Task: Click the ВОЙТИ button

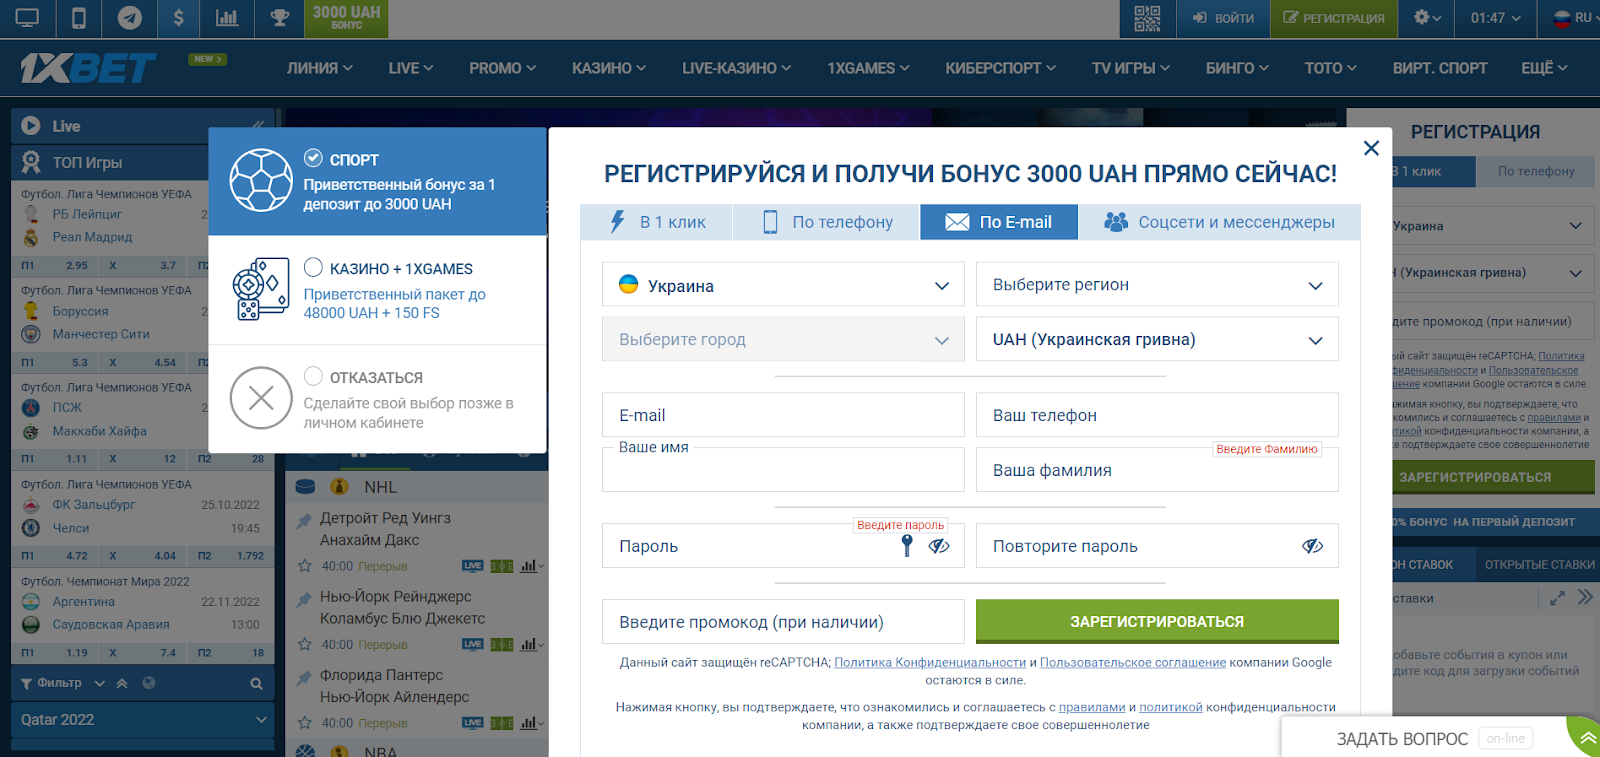Action: (1223, 18)
